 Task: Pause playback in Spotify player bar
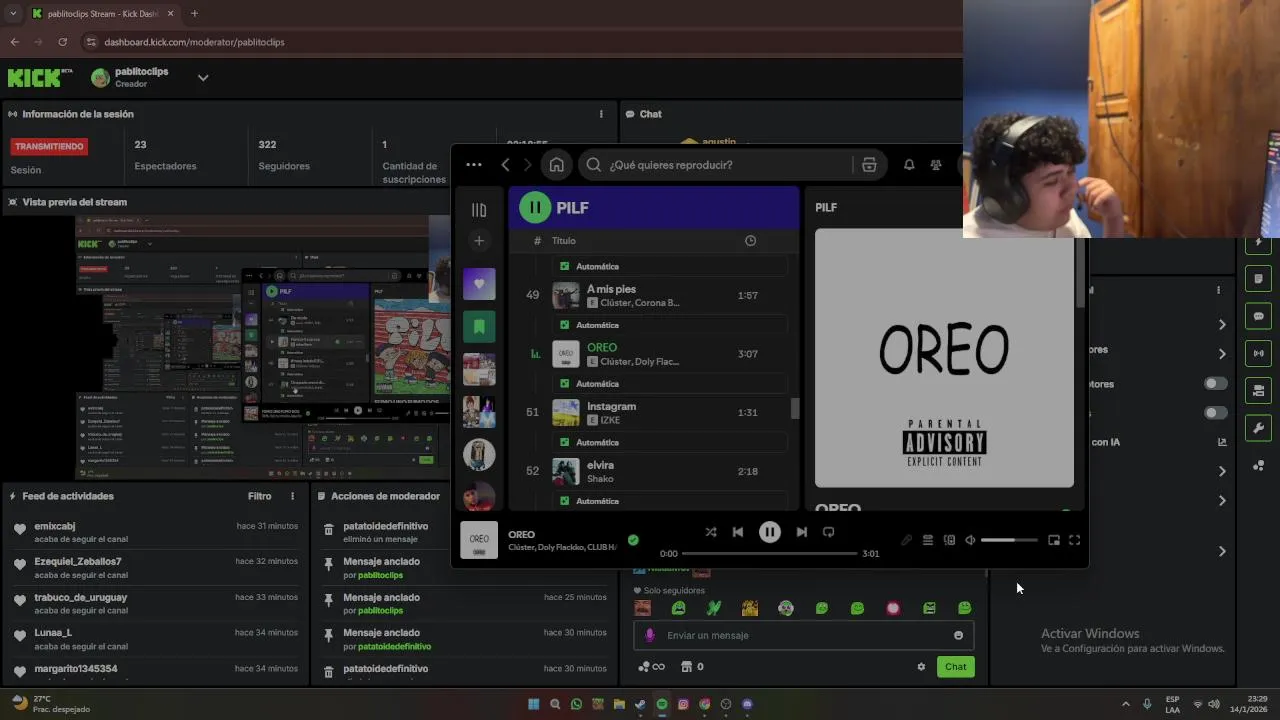(769, 532)
